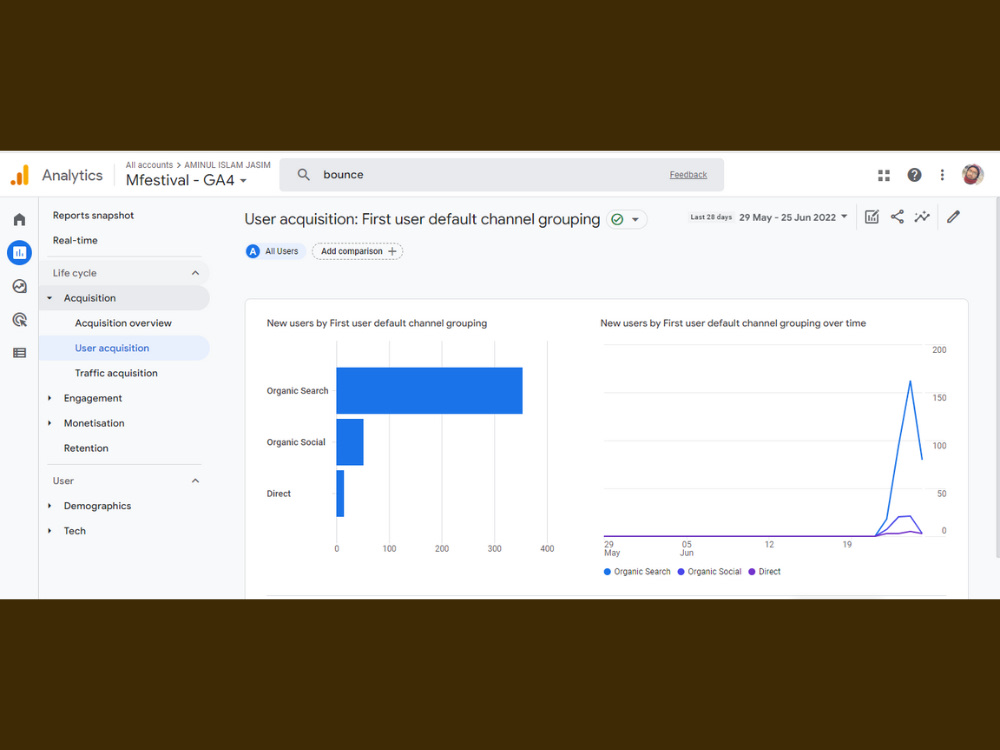The height and width of the screenshot is (750, 1000).
Task: Open the Insights sparkline icon
Action: pyautogui.click(x=922, y=217)
